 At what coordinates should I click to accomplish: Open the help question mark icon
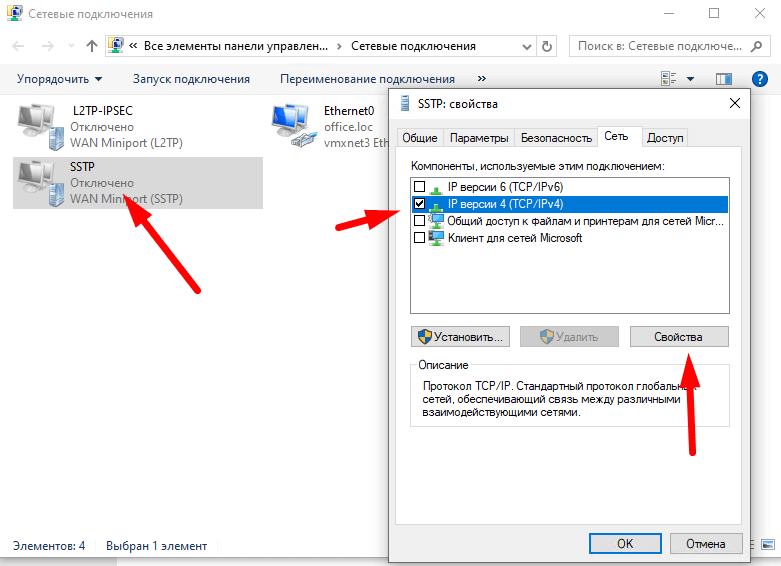(x=760, y=79)
